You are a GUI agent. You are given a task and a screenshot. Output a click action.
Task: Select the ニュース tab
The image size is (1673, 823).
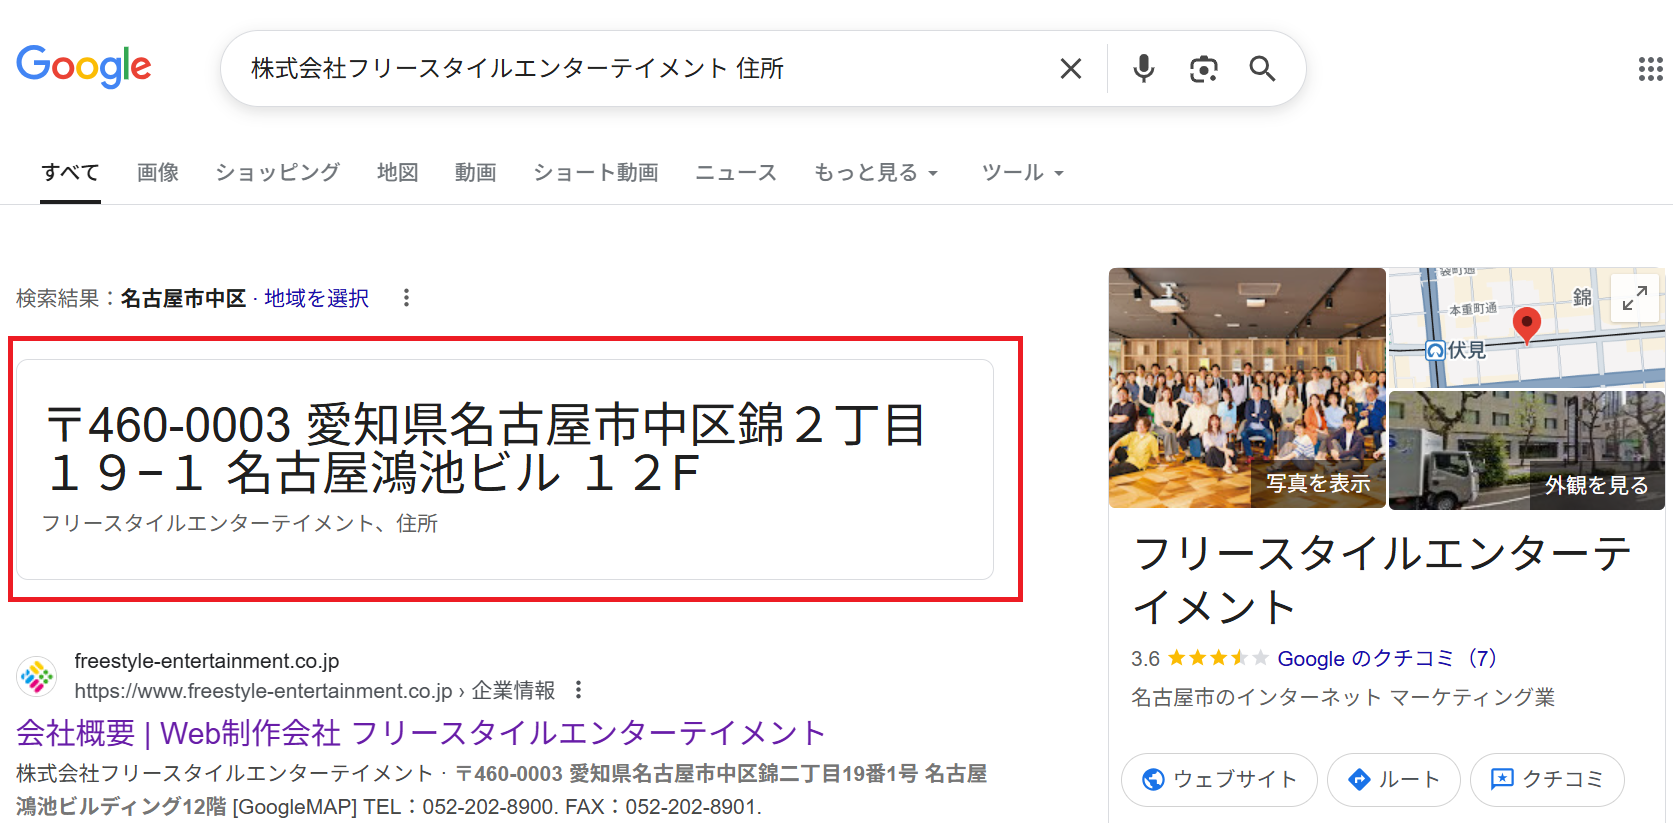point(735,173)
